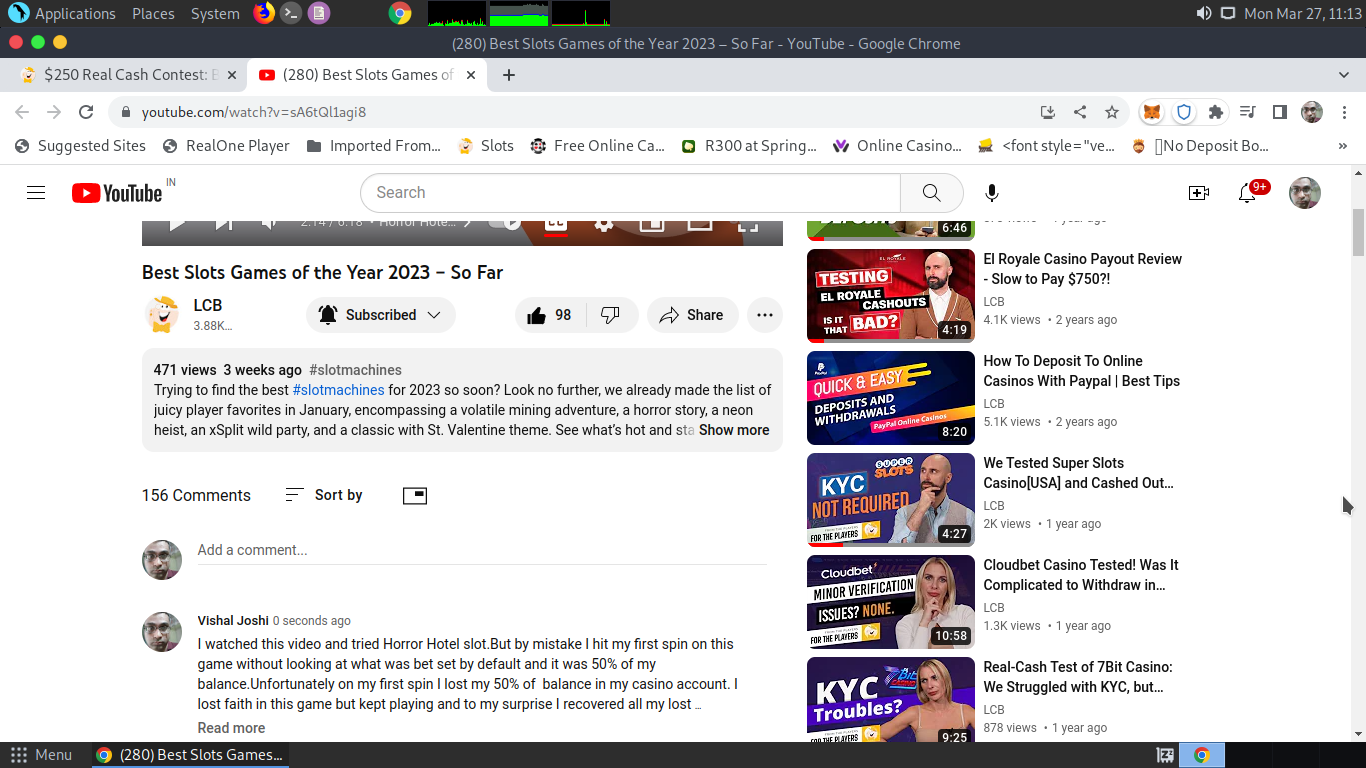
Task: Open El Royale Casino Payout Review thumbnail
Action: 891,295
